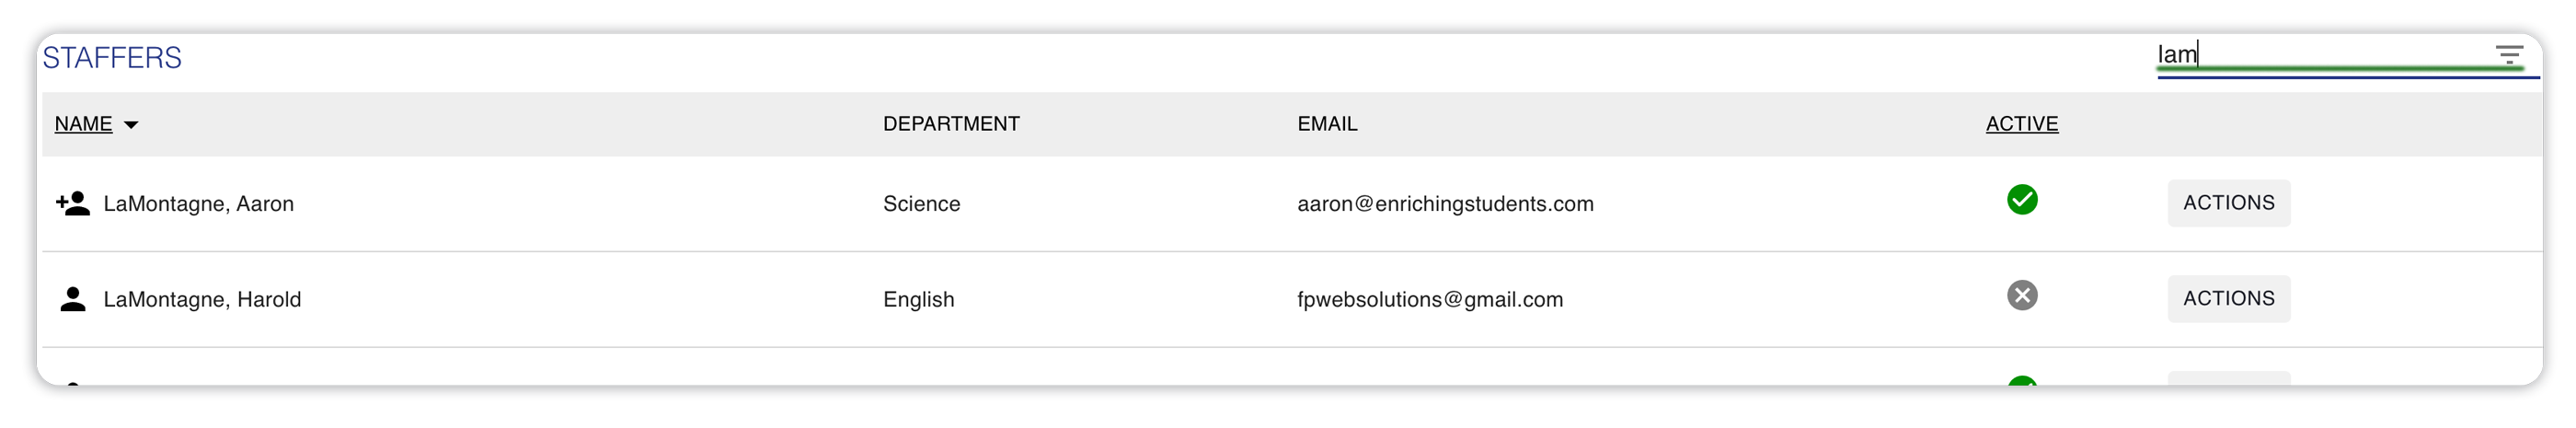This screenshot has height=428, width=2576.
Task: Click the search field containing 'lam'
Action: (x=2320, y=55)
